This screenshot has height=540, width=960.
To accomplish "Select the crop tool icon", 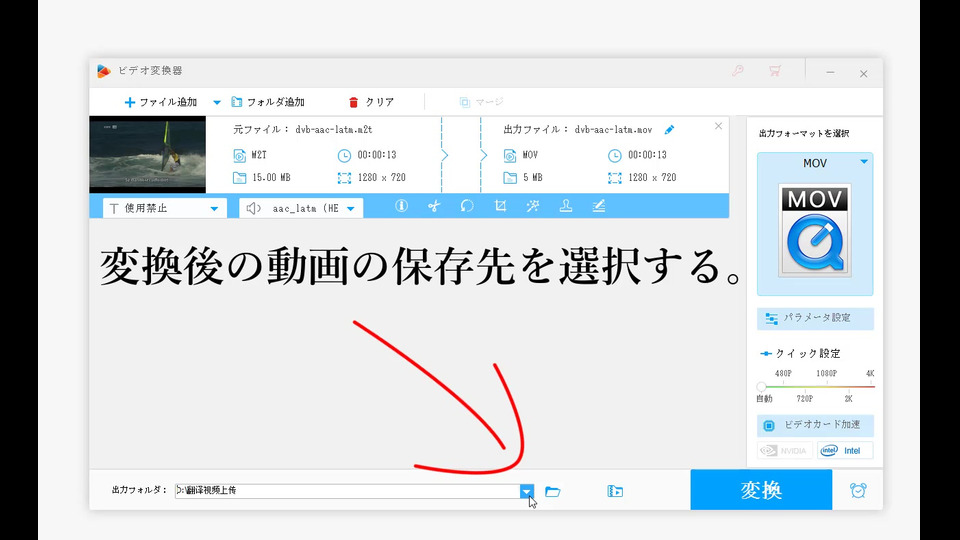I will [x=500, y=206].
